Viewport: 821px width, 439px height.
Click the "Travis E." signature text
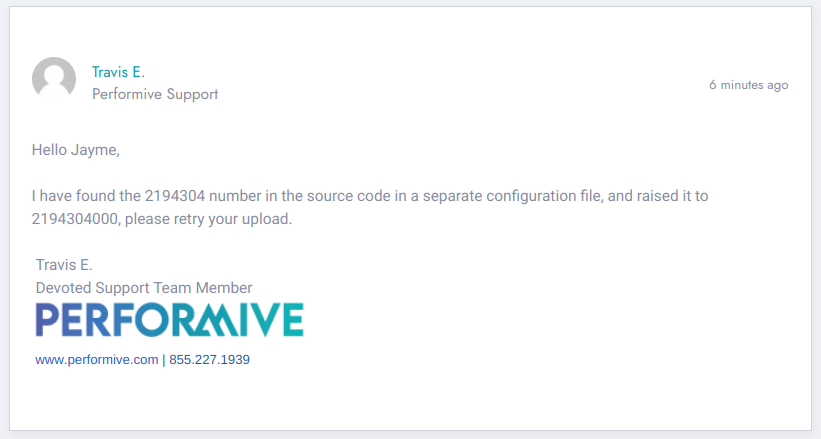[64, 265]
